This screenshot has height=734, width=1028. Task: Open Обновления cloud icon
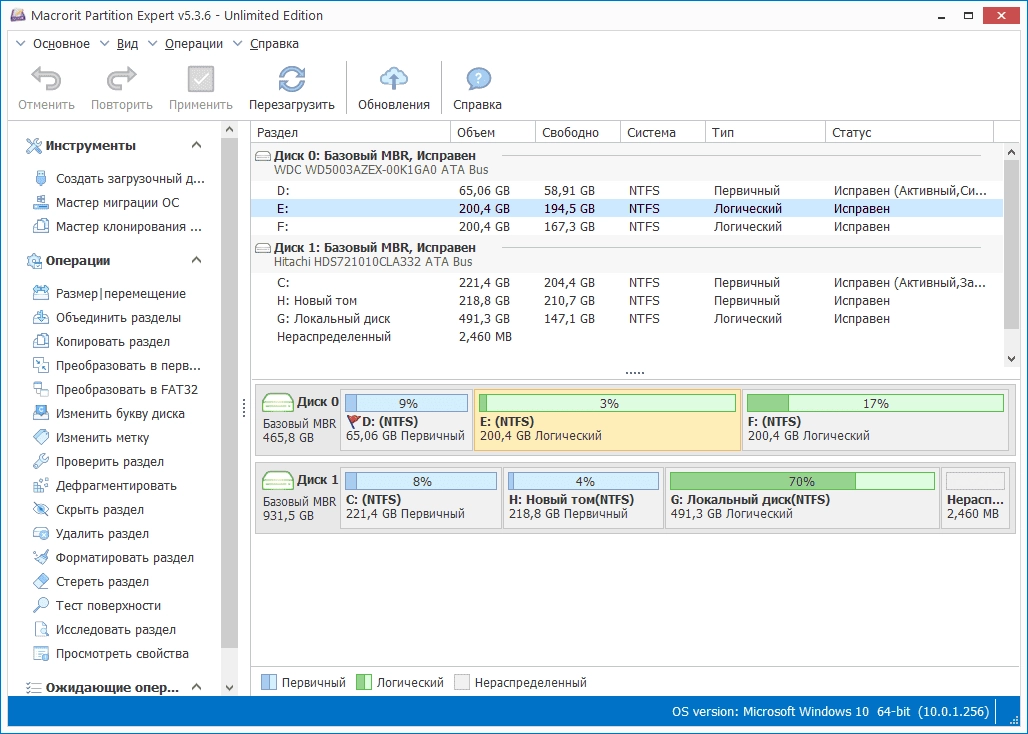click(393, 79)
